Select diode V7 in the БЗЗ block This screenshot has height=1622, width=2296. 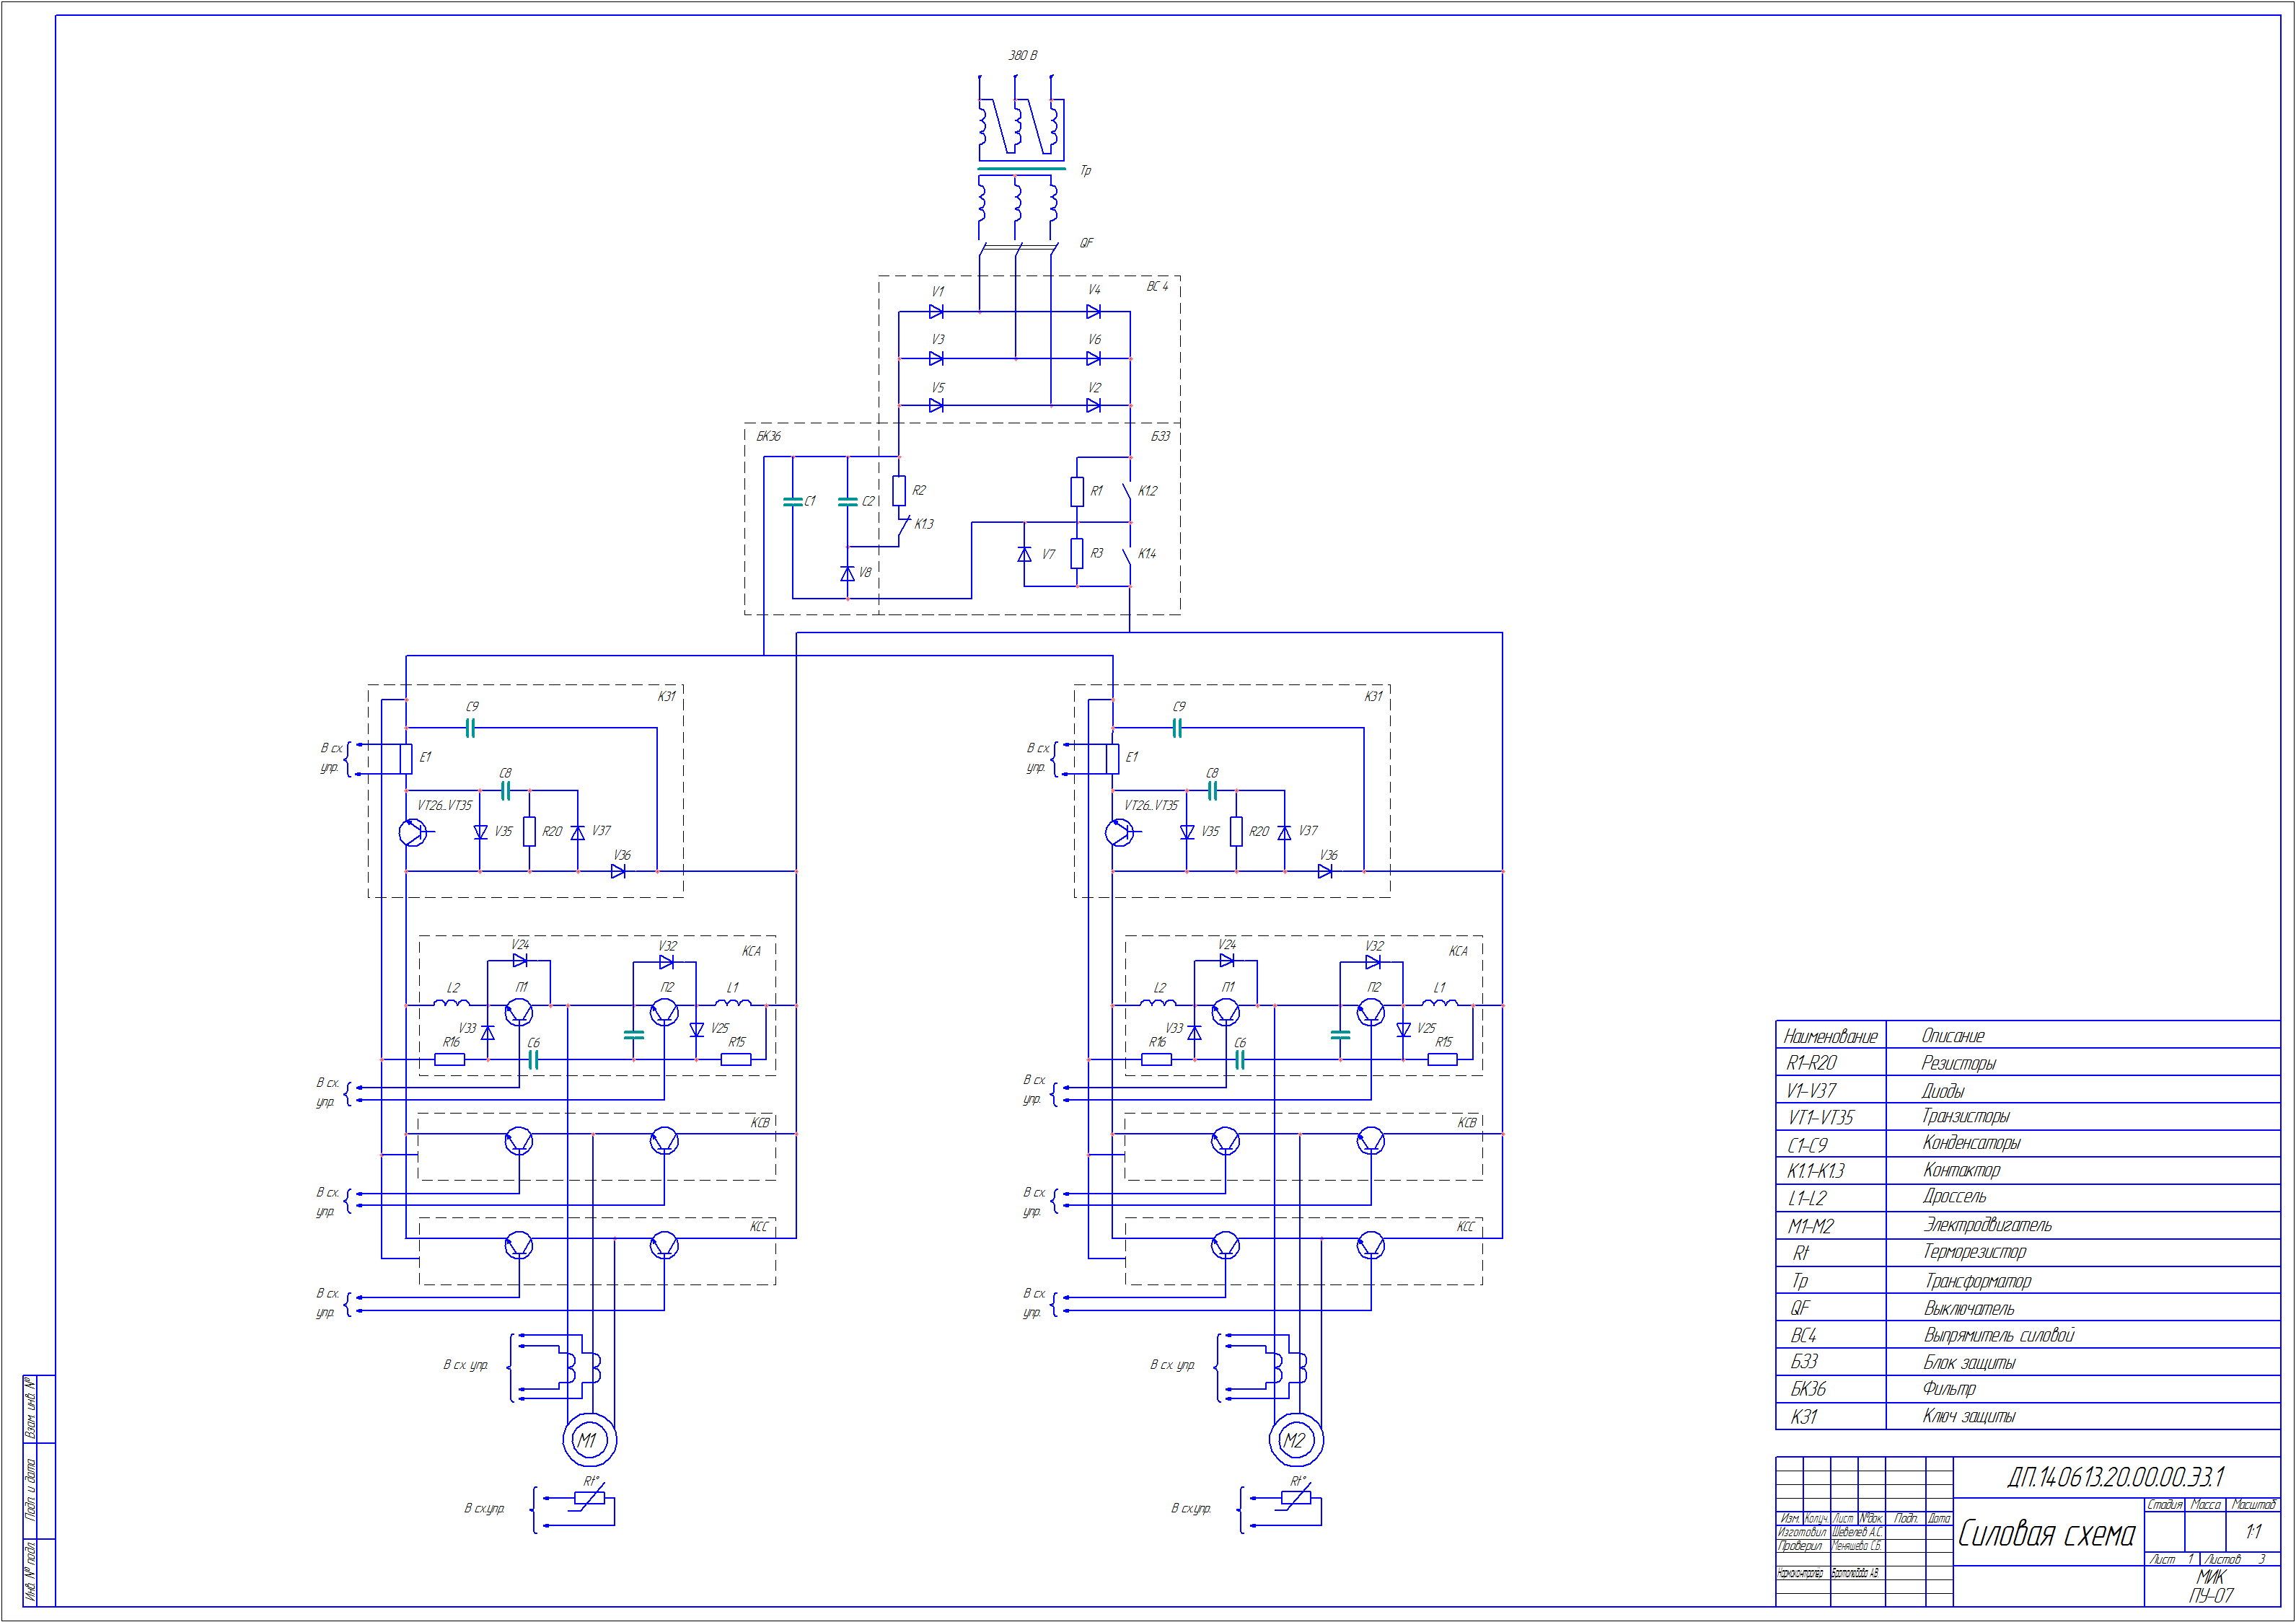[x=1024, y=554]
